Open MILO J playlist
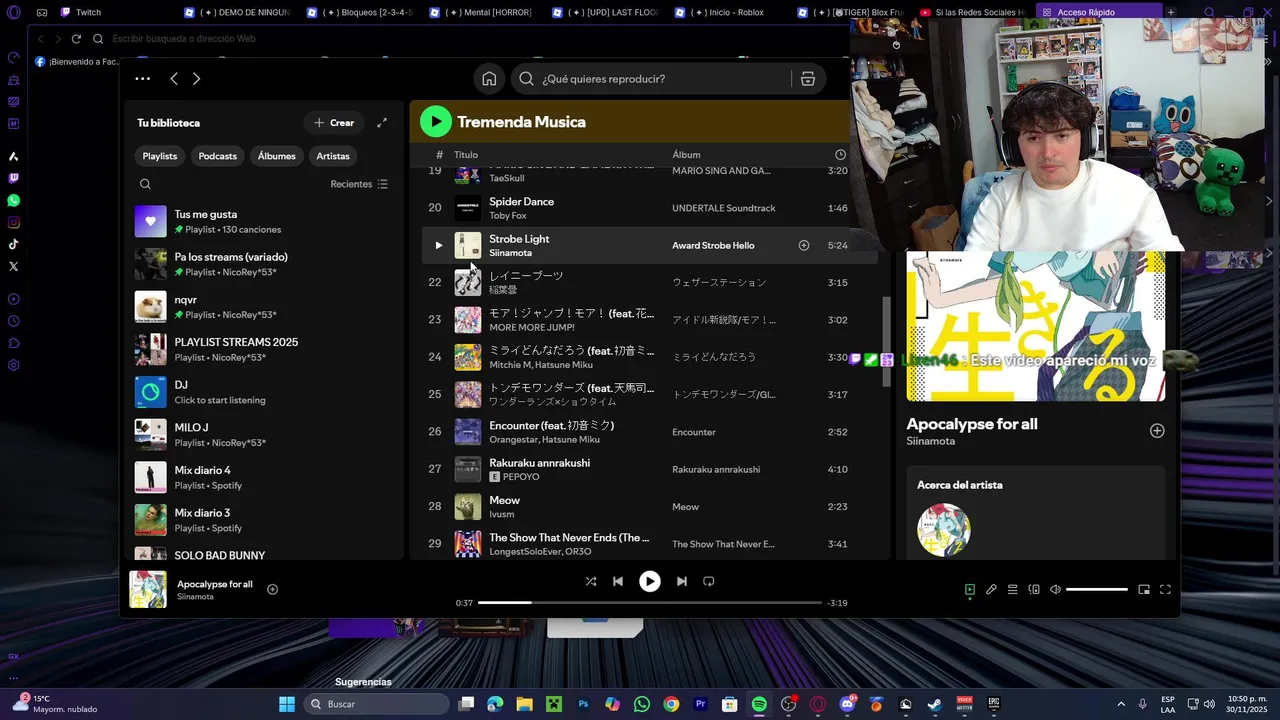This screenshot has width=1280, height=720. (264, 435)
